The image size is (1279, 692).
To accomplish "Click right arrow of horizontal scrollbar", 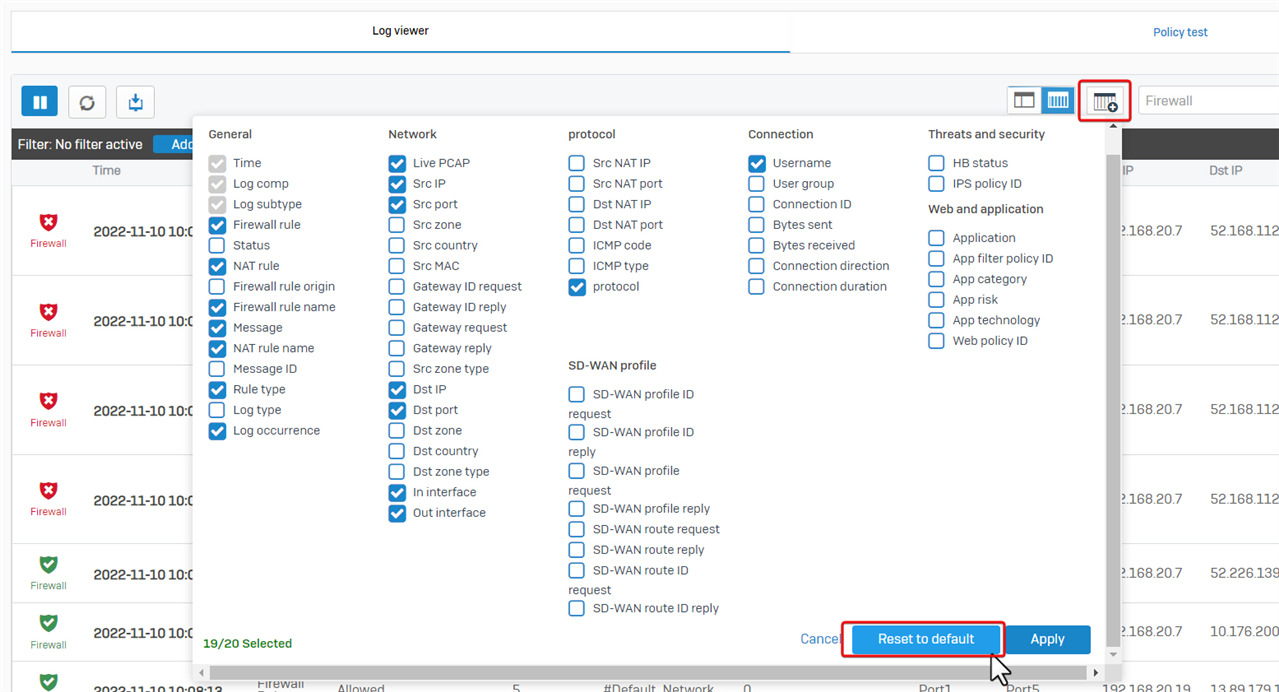I will [1096, 673].
